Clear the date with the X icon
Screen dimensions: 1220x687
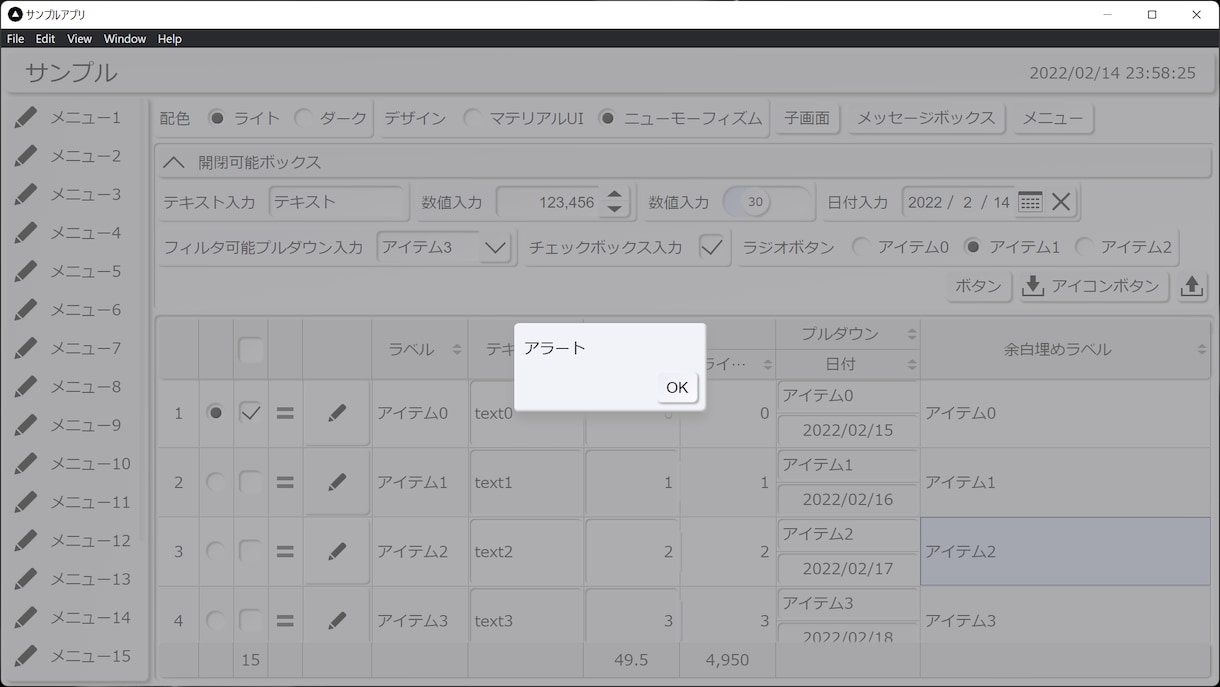click(x=1061, y=202)
